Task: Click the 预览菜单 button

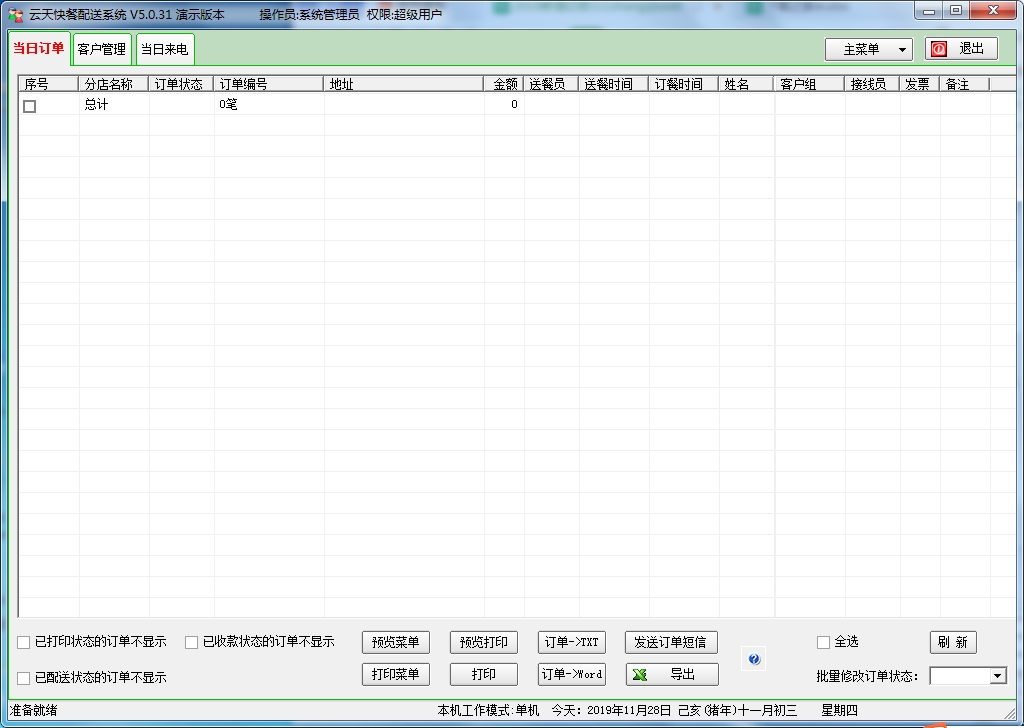Action: coord(395,642)
